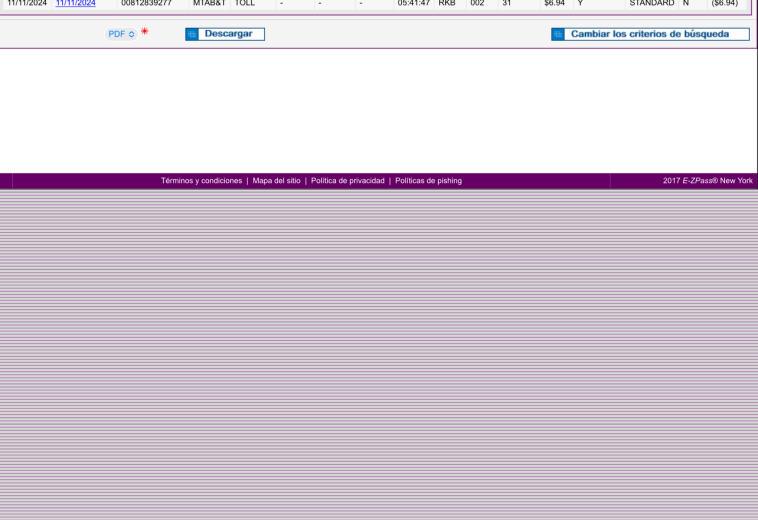Click the RKB plaza cell
The height and width of the screenshot is (520, 758).
pos(447,4)
